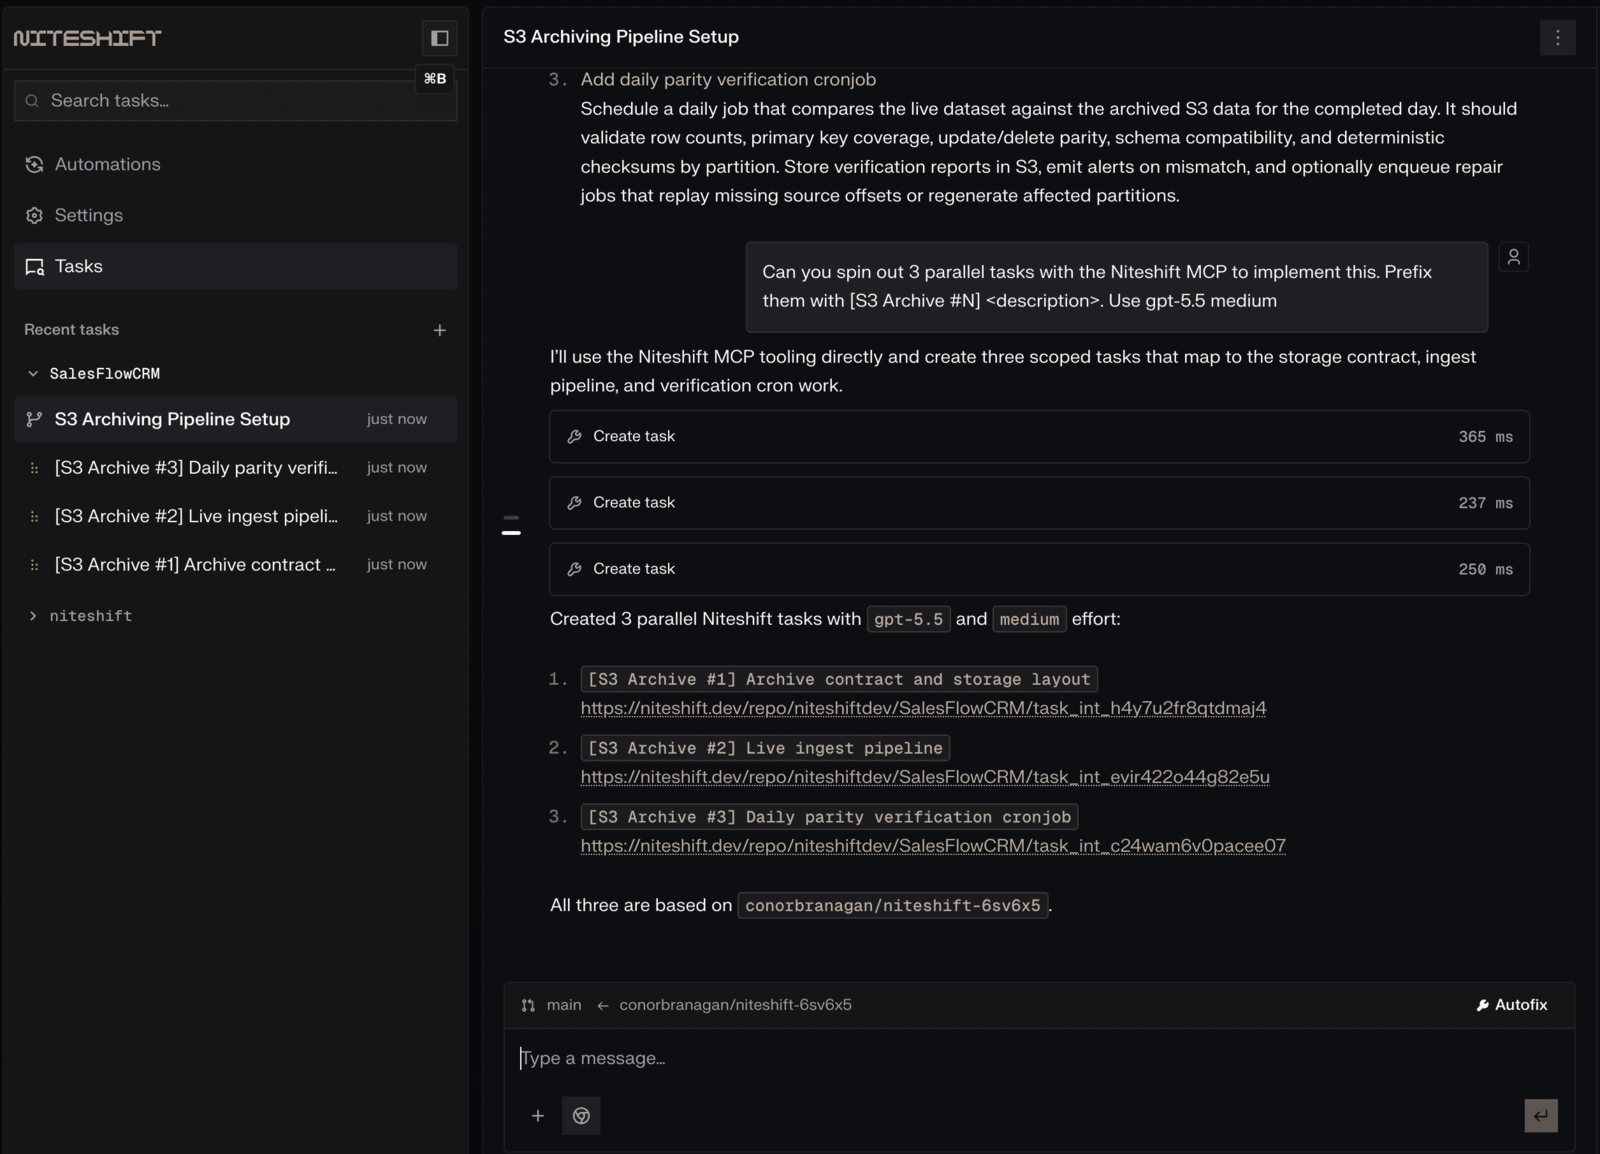1600x1154 pixels.
Task: Click the gpt-5.5 code chip
Action: coord(908,620)
